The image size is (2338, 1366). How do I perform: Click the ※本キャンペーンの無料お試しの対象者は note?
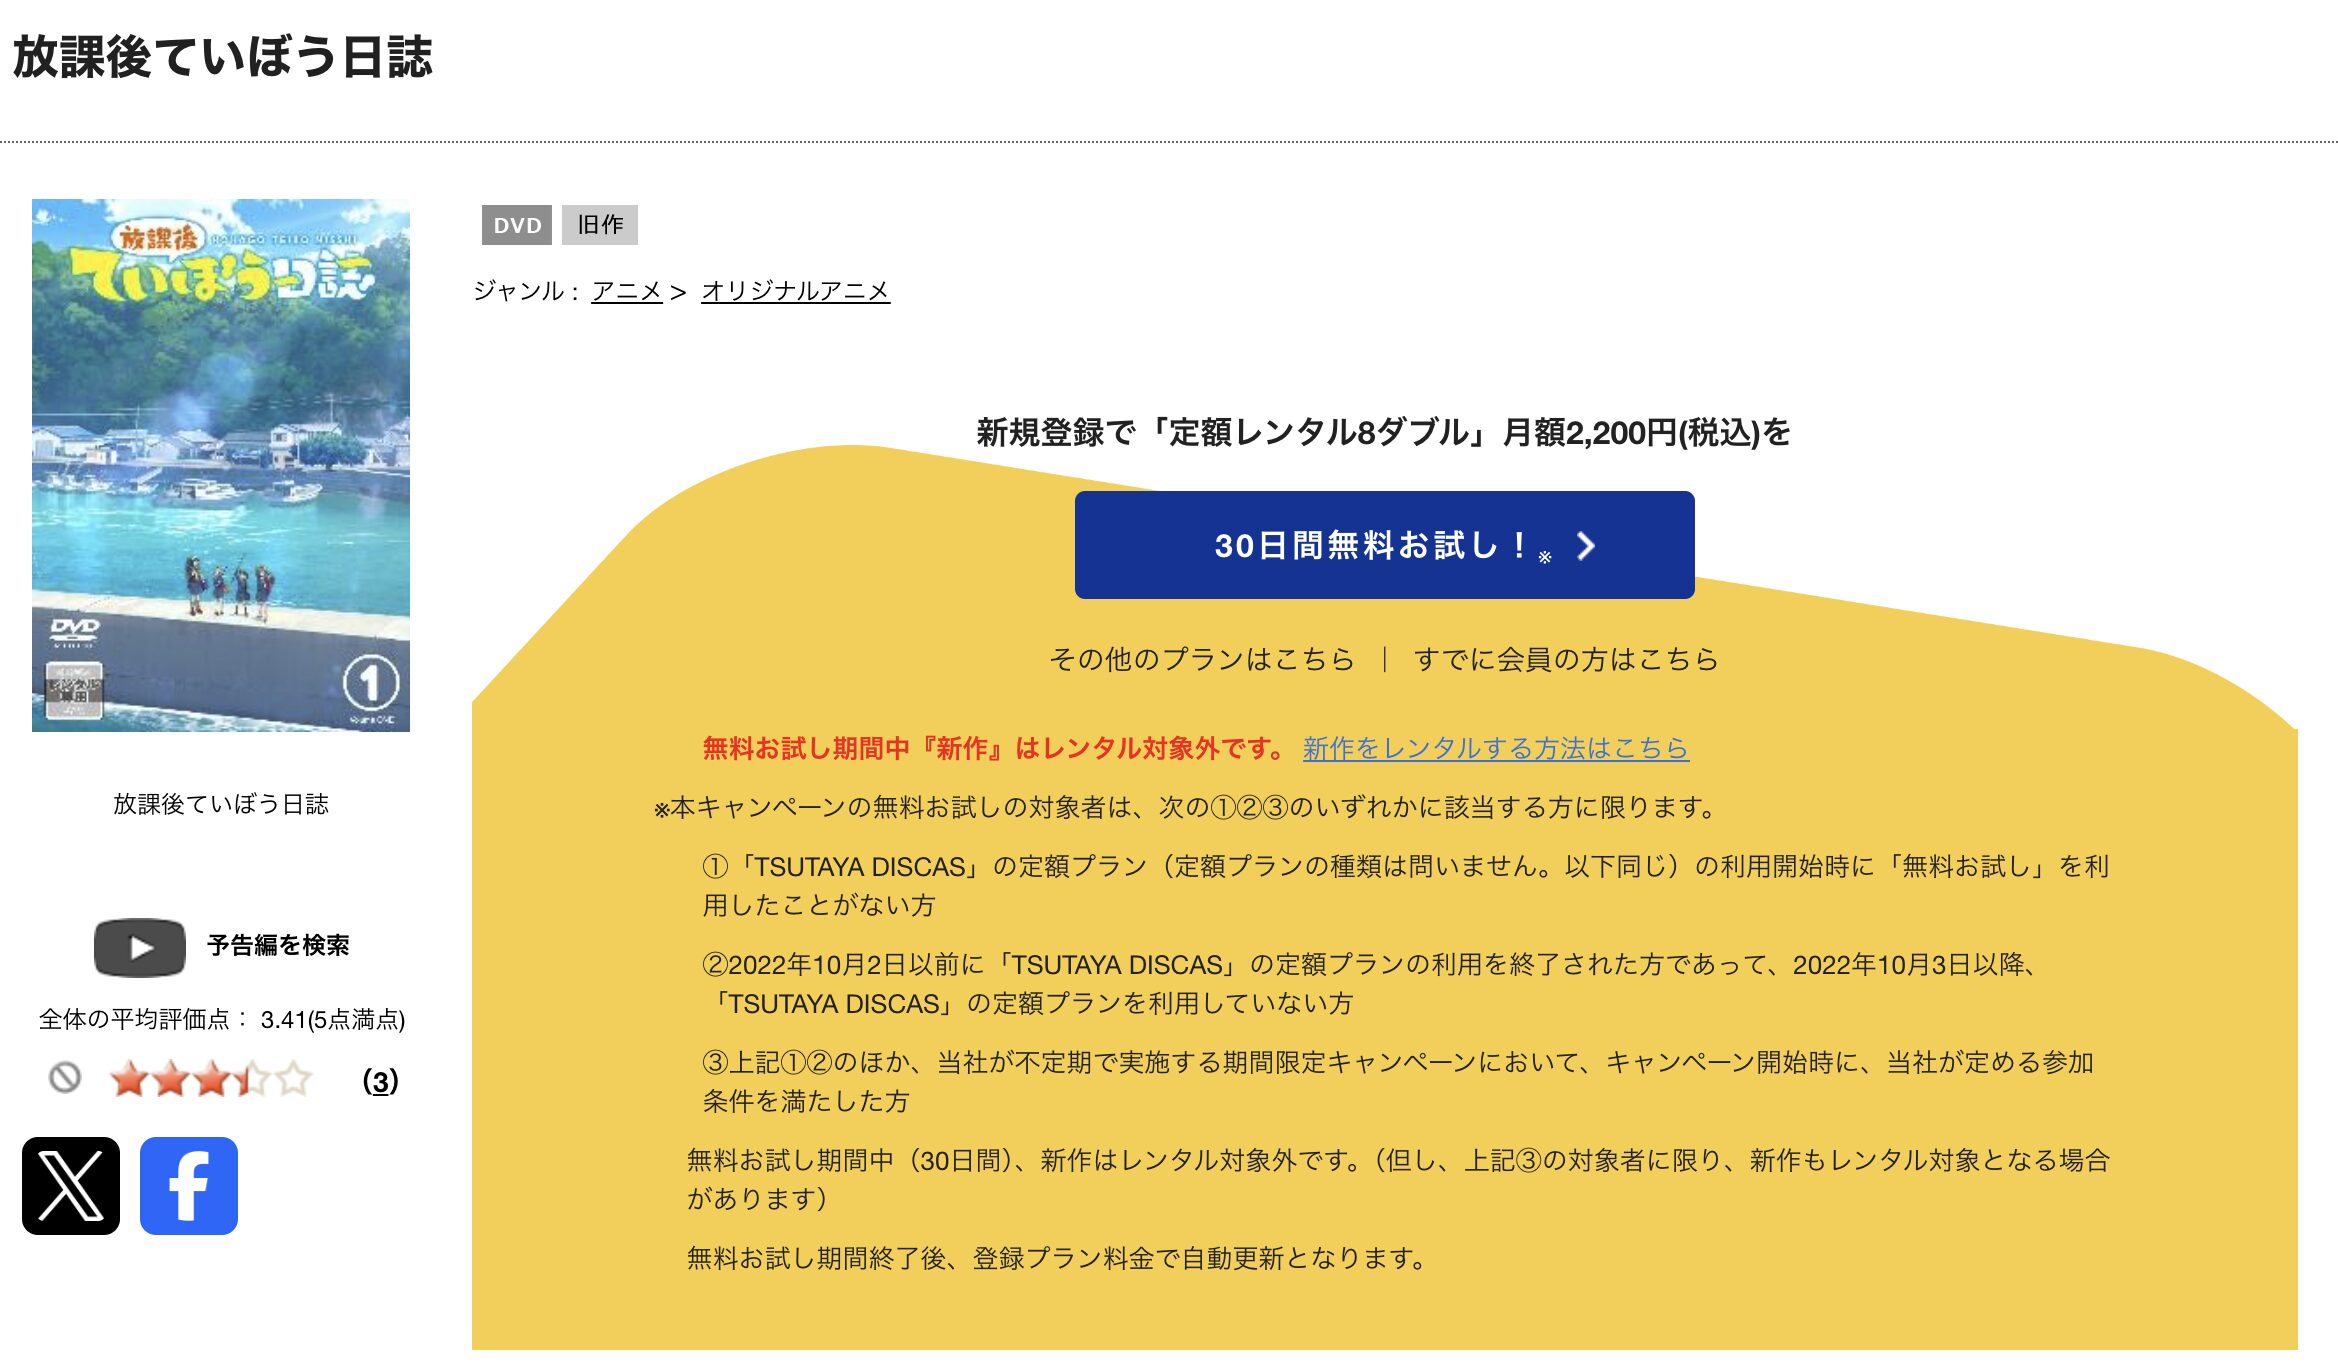point(1185,807)
